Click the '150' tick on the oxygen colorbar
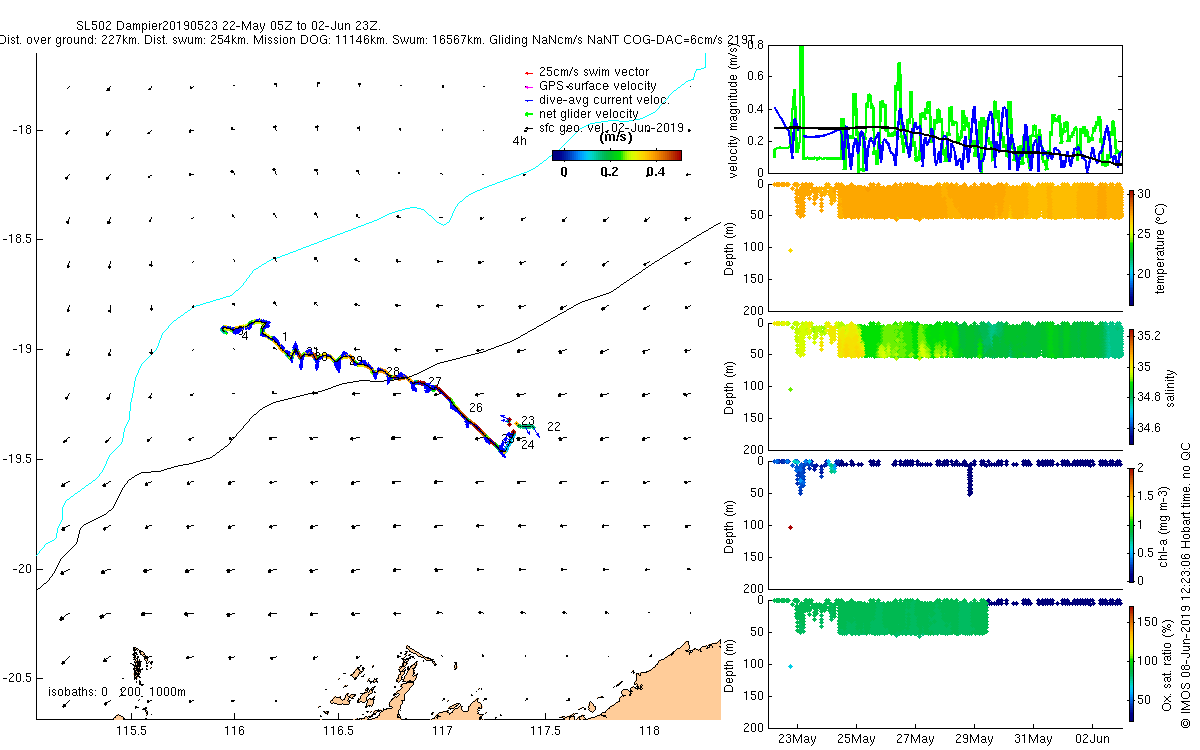The height and width of the screenshot is (750, 1200). coord(1150,620)
